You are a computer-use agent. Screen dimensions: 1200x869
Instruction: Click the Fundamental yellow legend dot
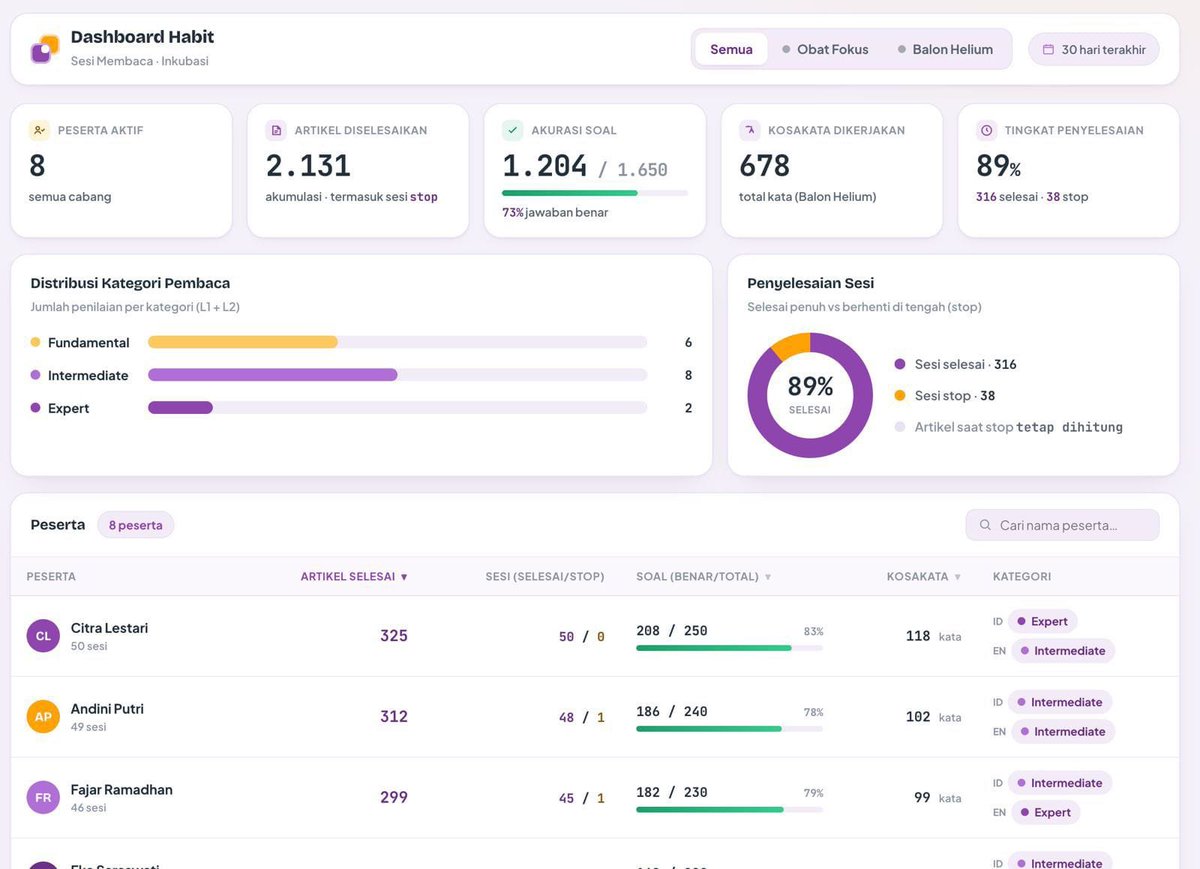[36, 342]
